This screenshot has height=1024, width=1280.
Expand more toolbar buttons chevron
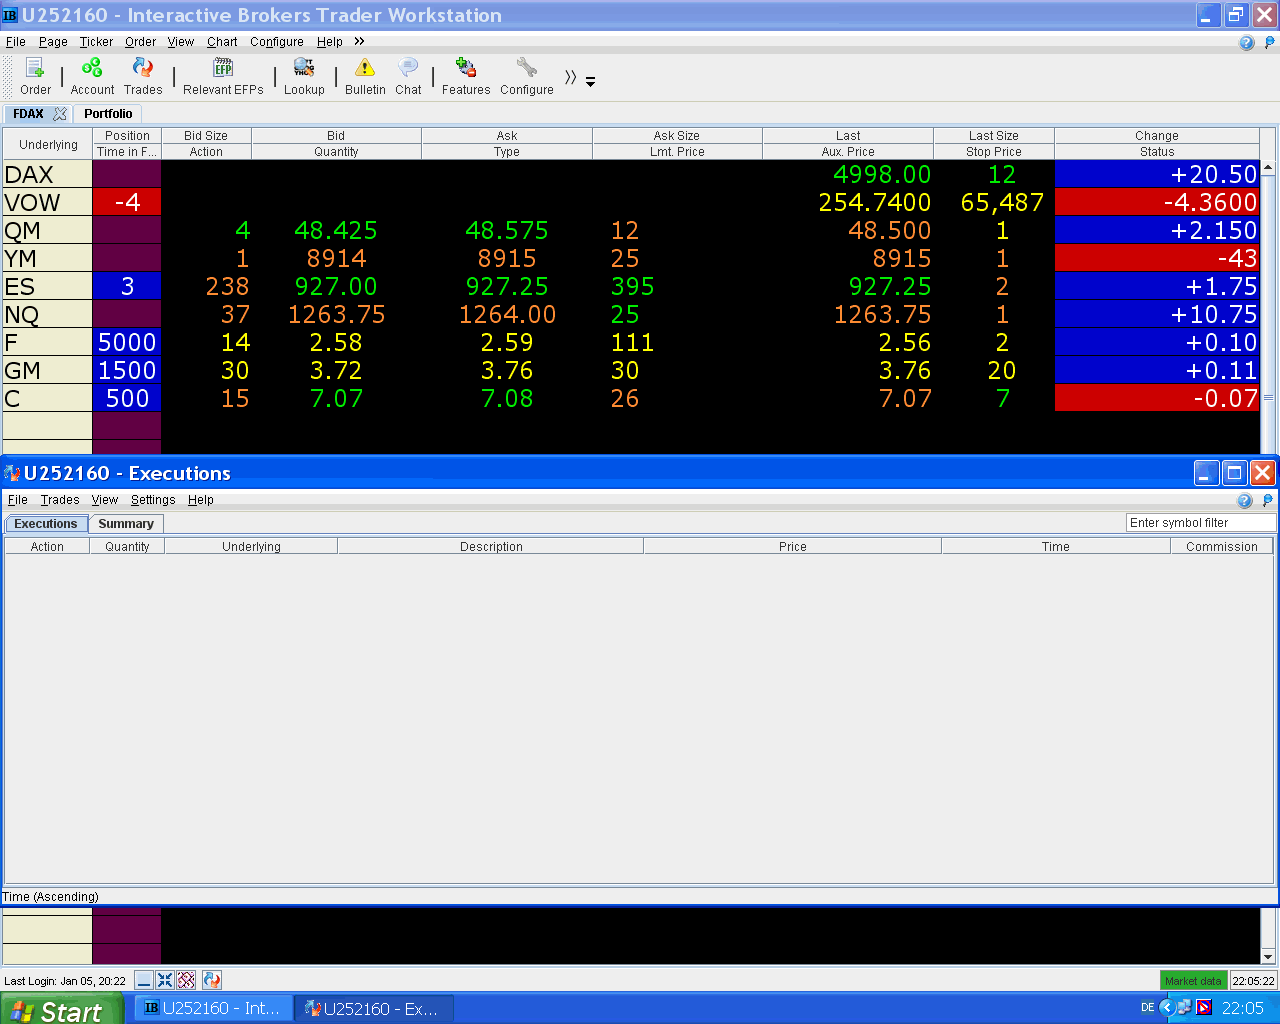[x=570, y=77]
